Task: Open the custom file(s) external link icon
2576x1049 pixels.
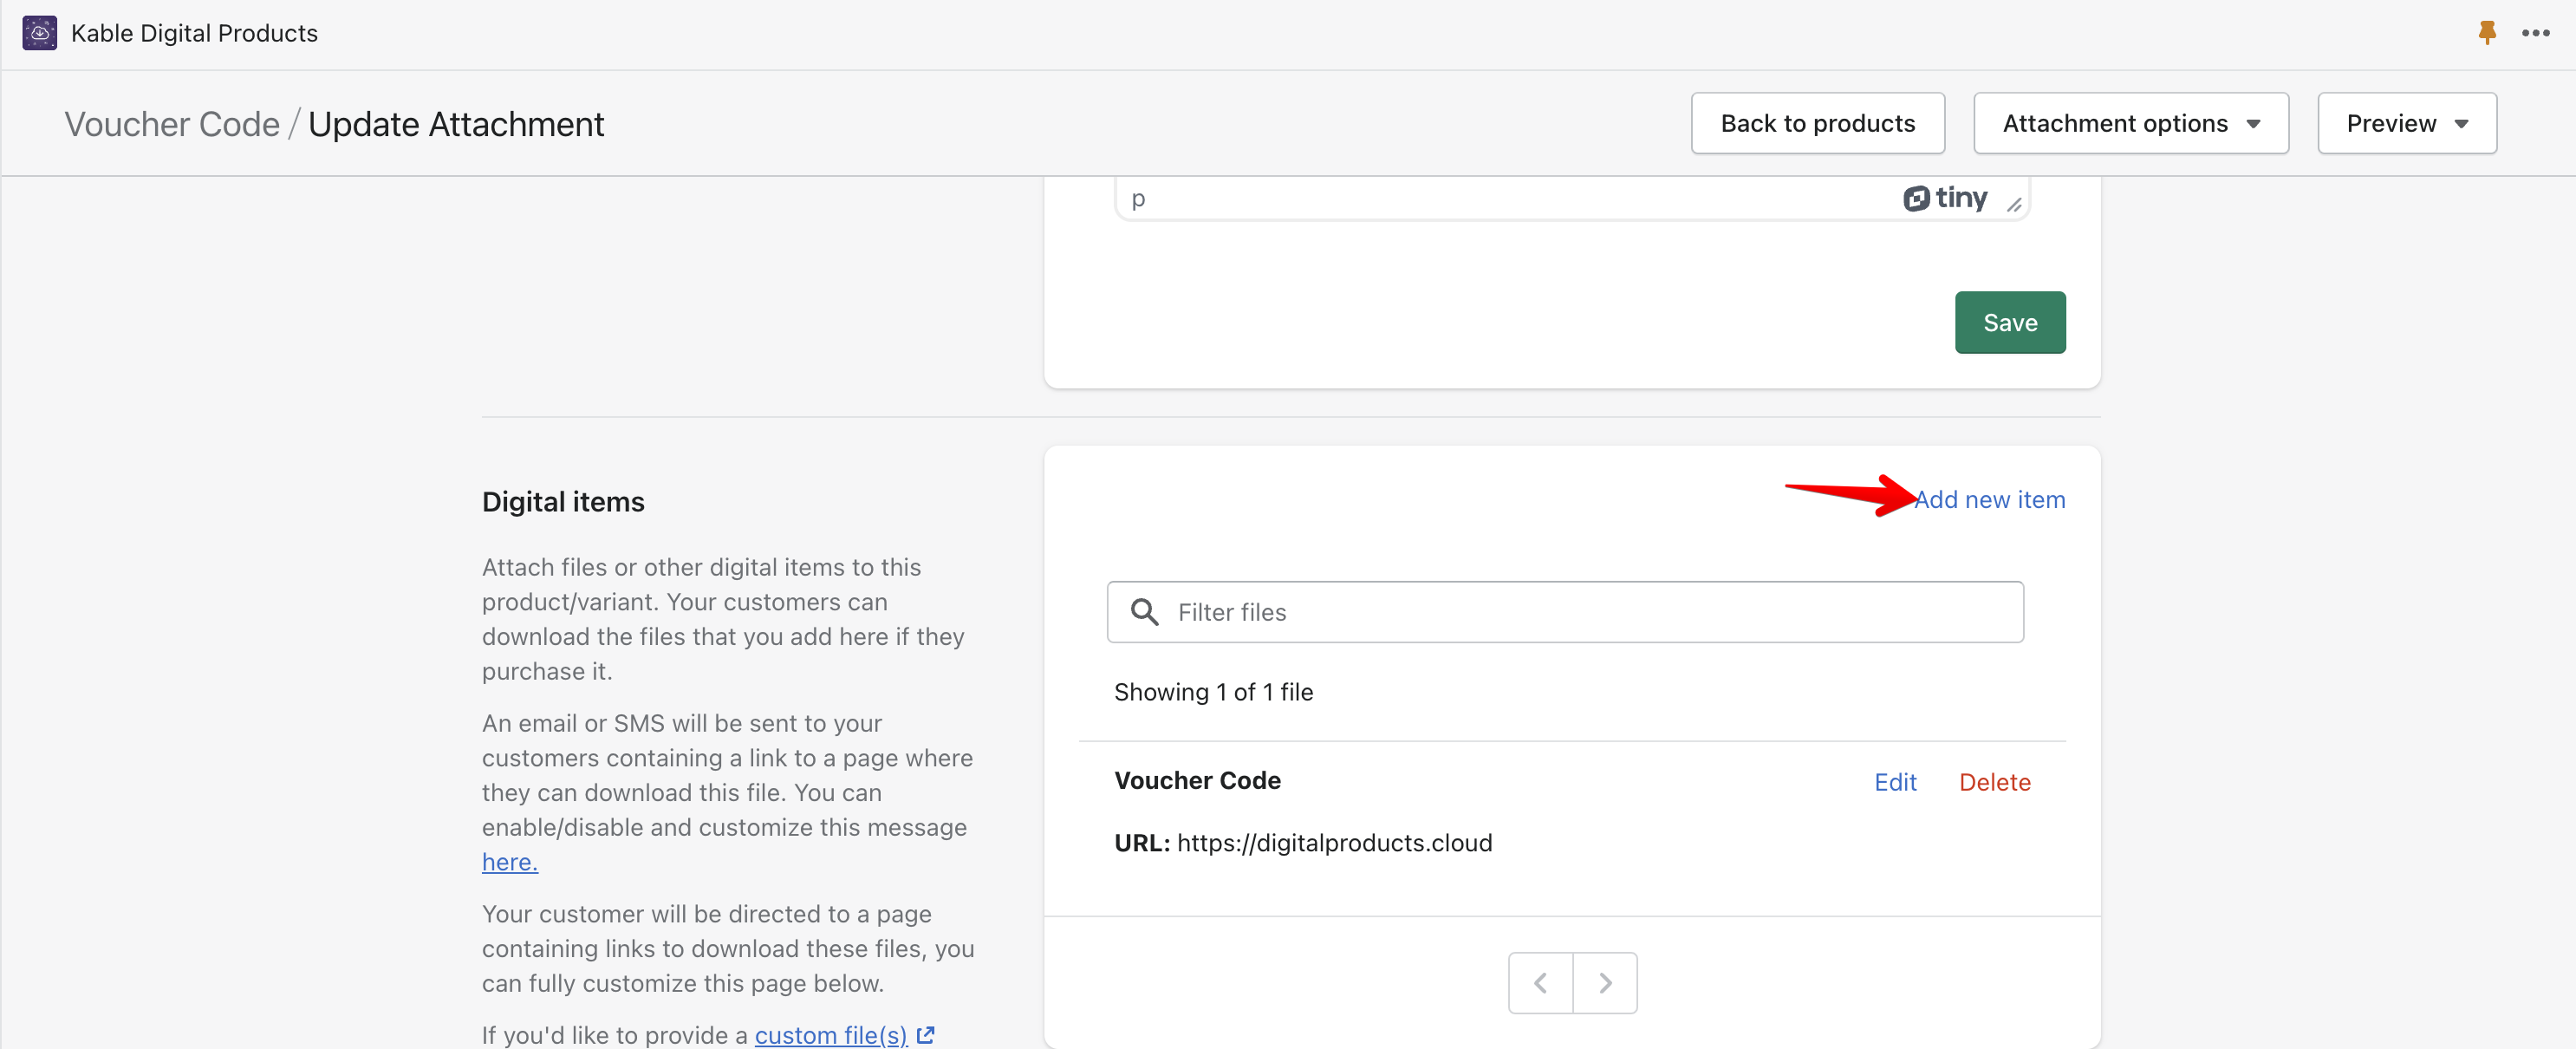Action: [924, 1035]
